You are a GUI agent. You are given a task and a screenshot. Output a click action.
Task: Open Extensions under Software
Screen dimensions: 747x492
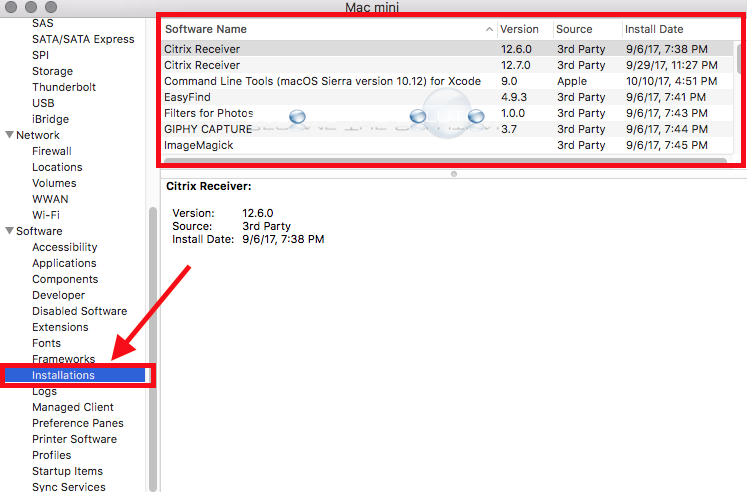click(x=61, y=327)
